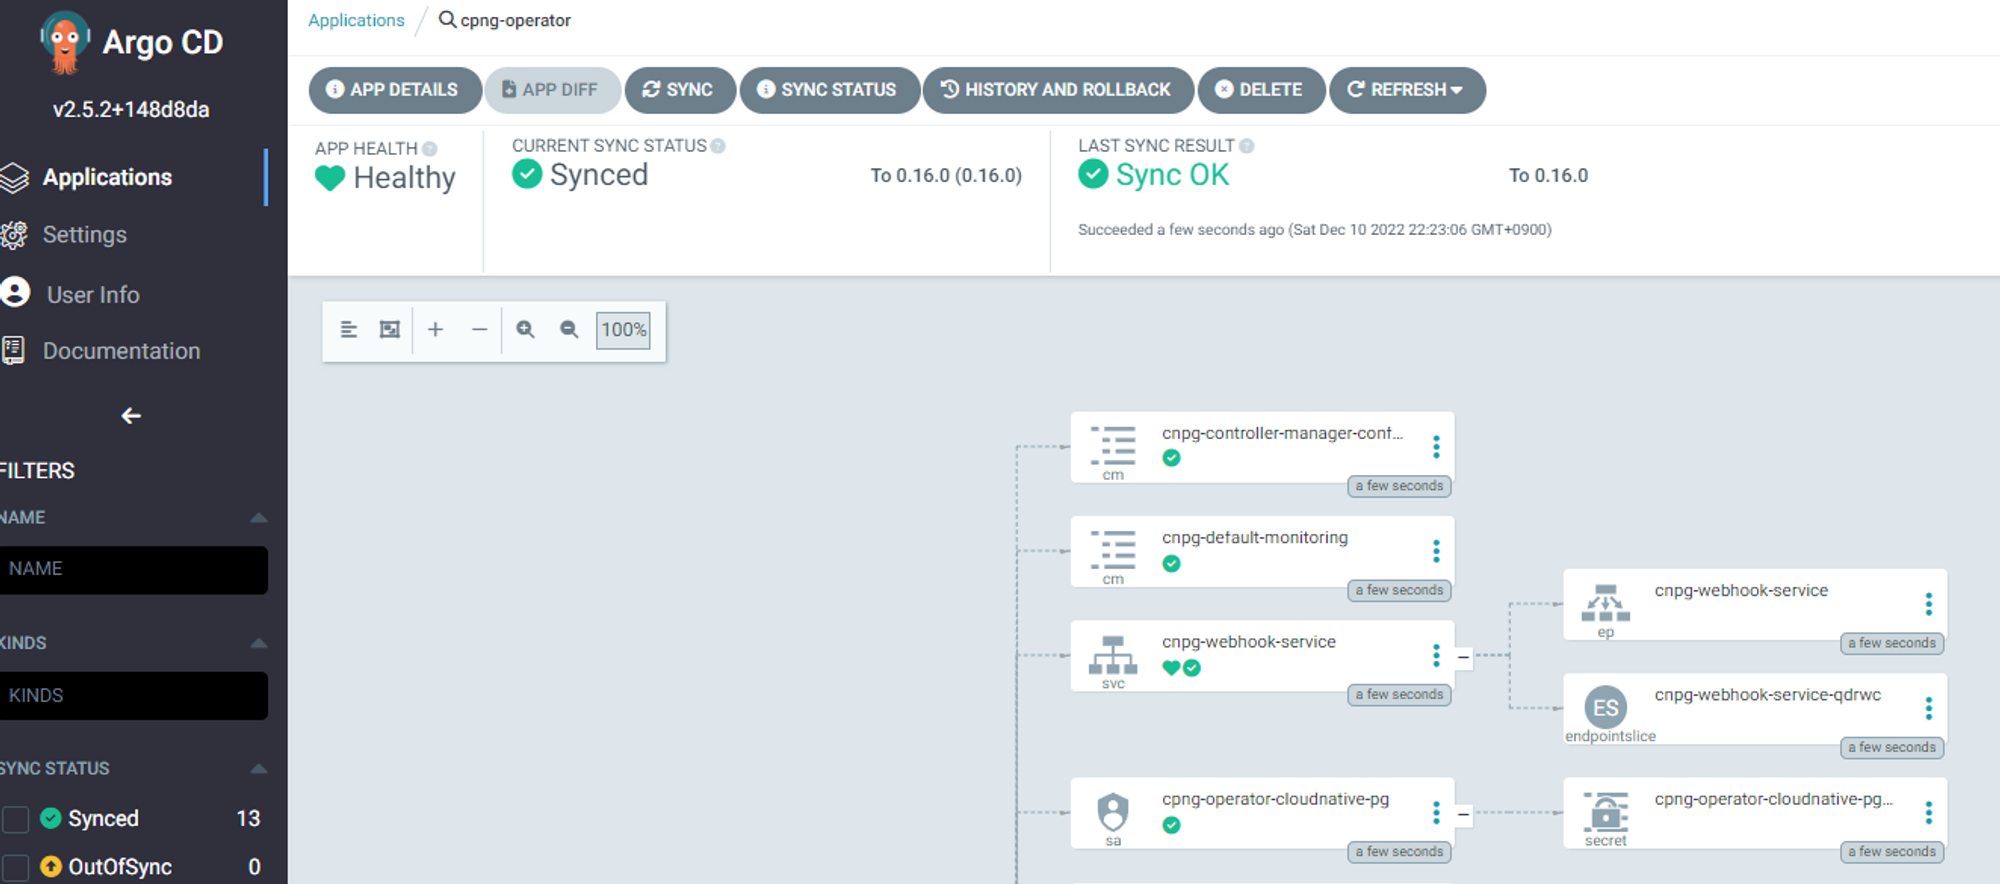This screenshot has height=884, width=2000.
Task: Click the Applications breadcrumb link
Action: 356,20
